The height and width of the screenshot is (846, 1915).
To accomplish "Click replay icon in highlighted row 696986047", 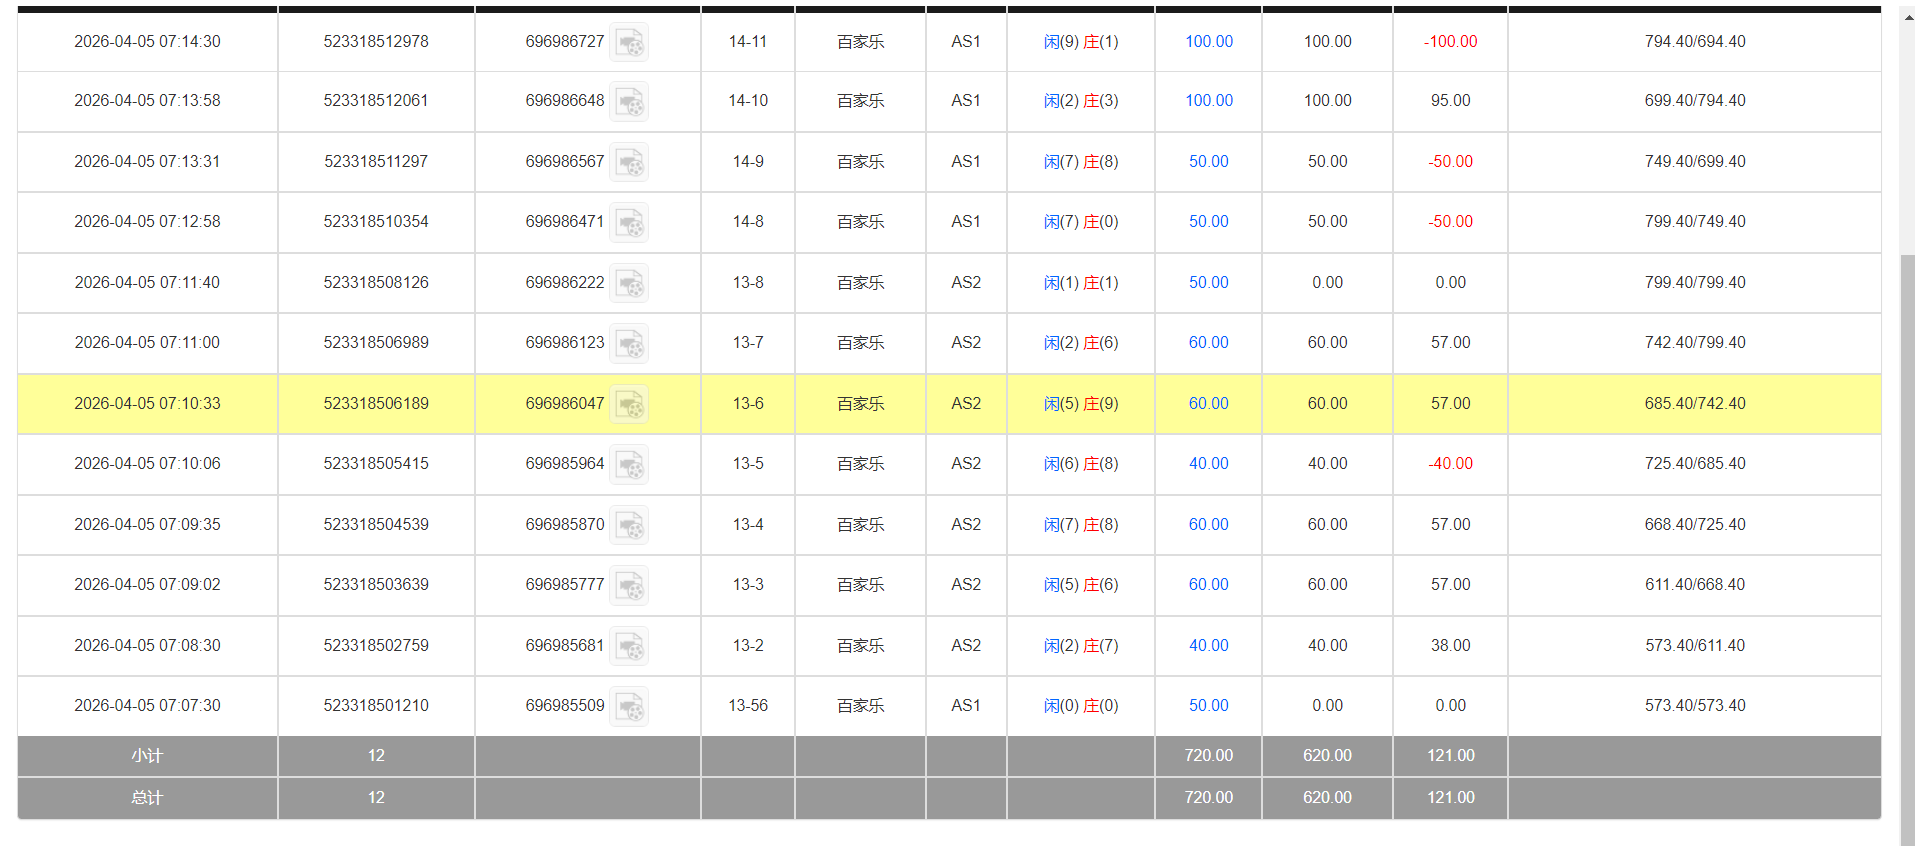I will pyautogui.click(x=630, y=405).
